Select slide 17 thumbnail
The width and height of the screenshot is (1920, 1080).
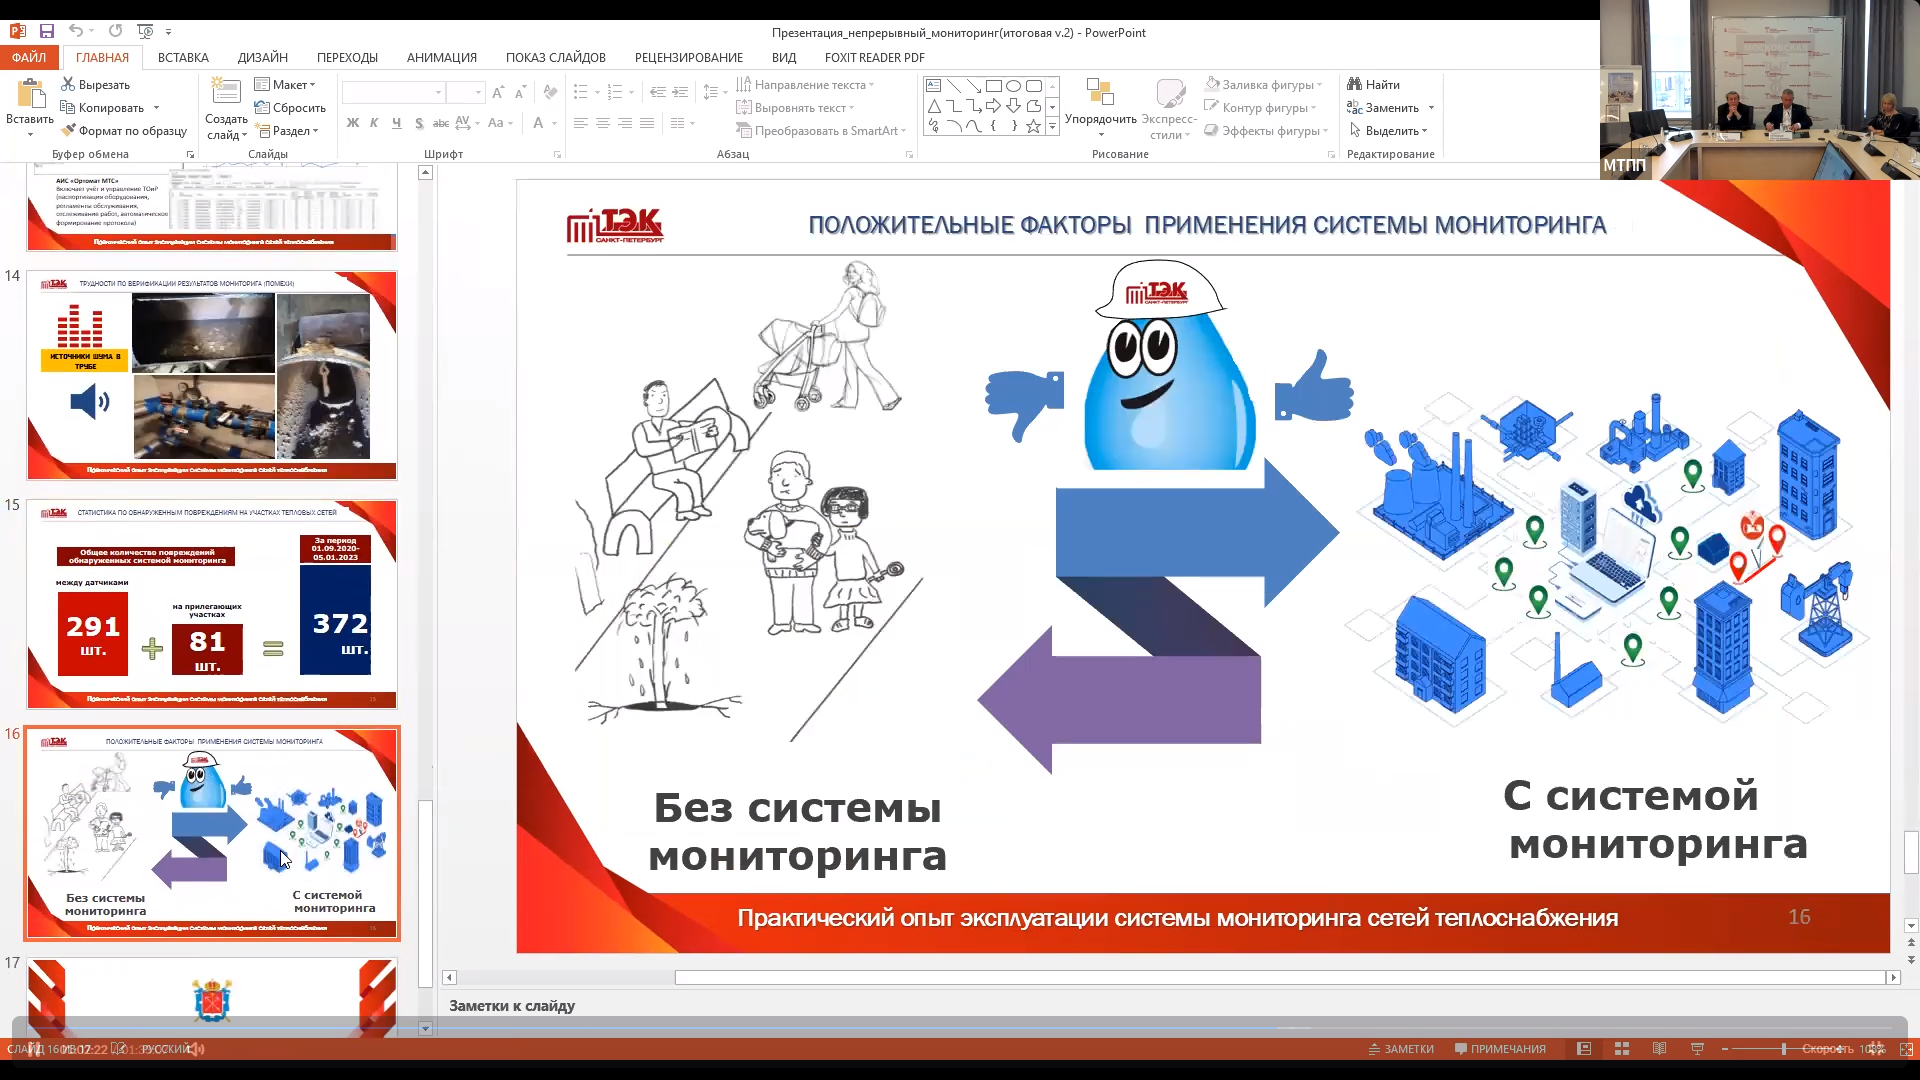click(x=212, y=997)
